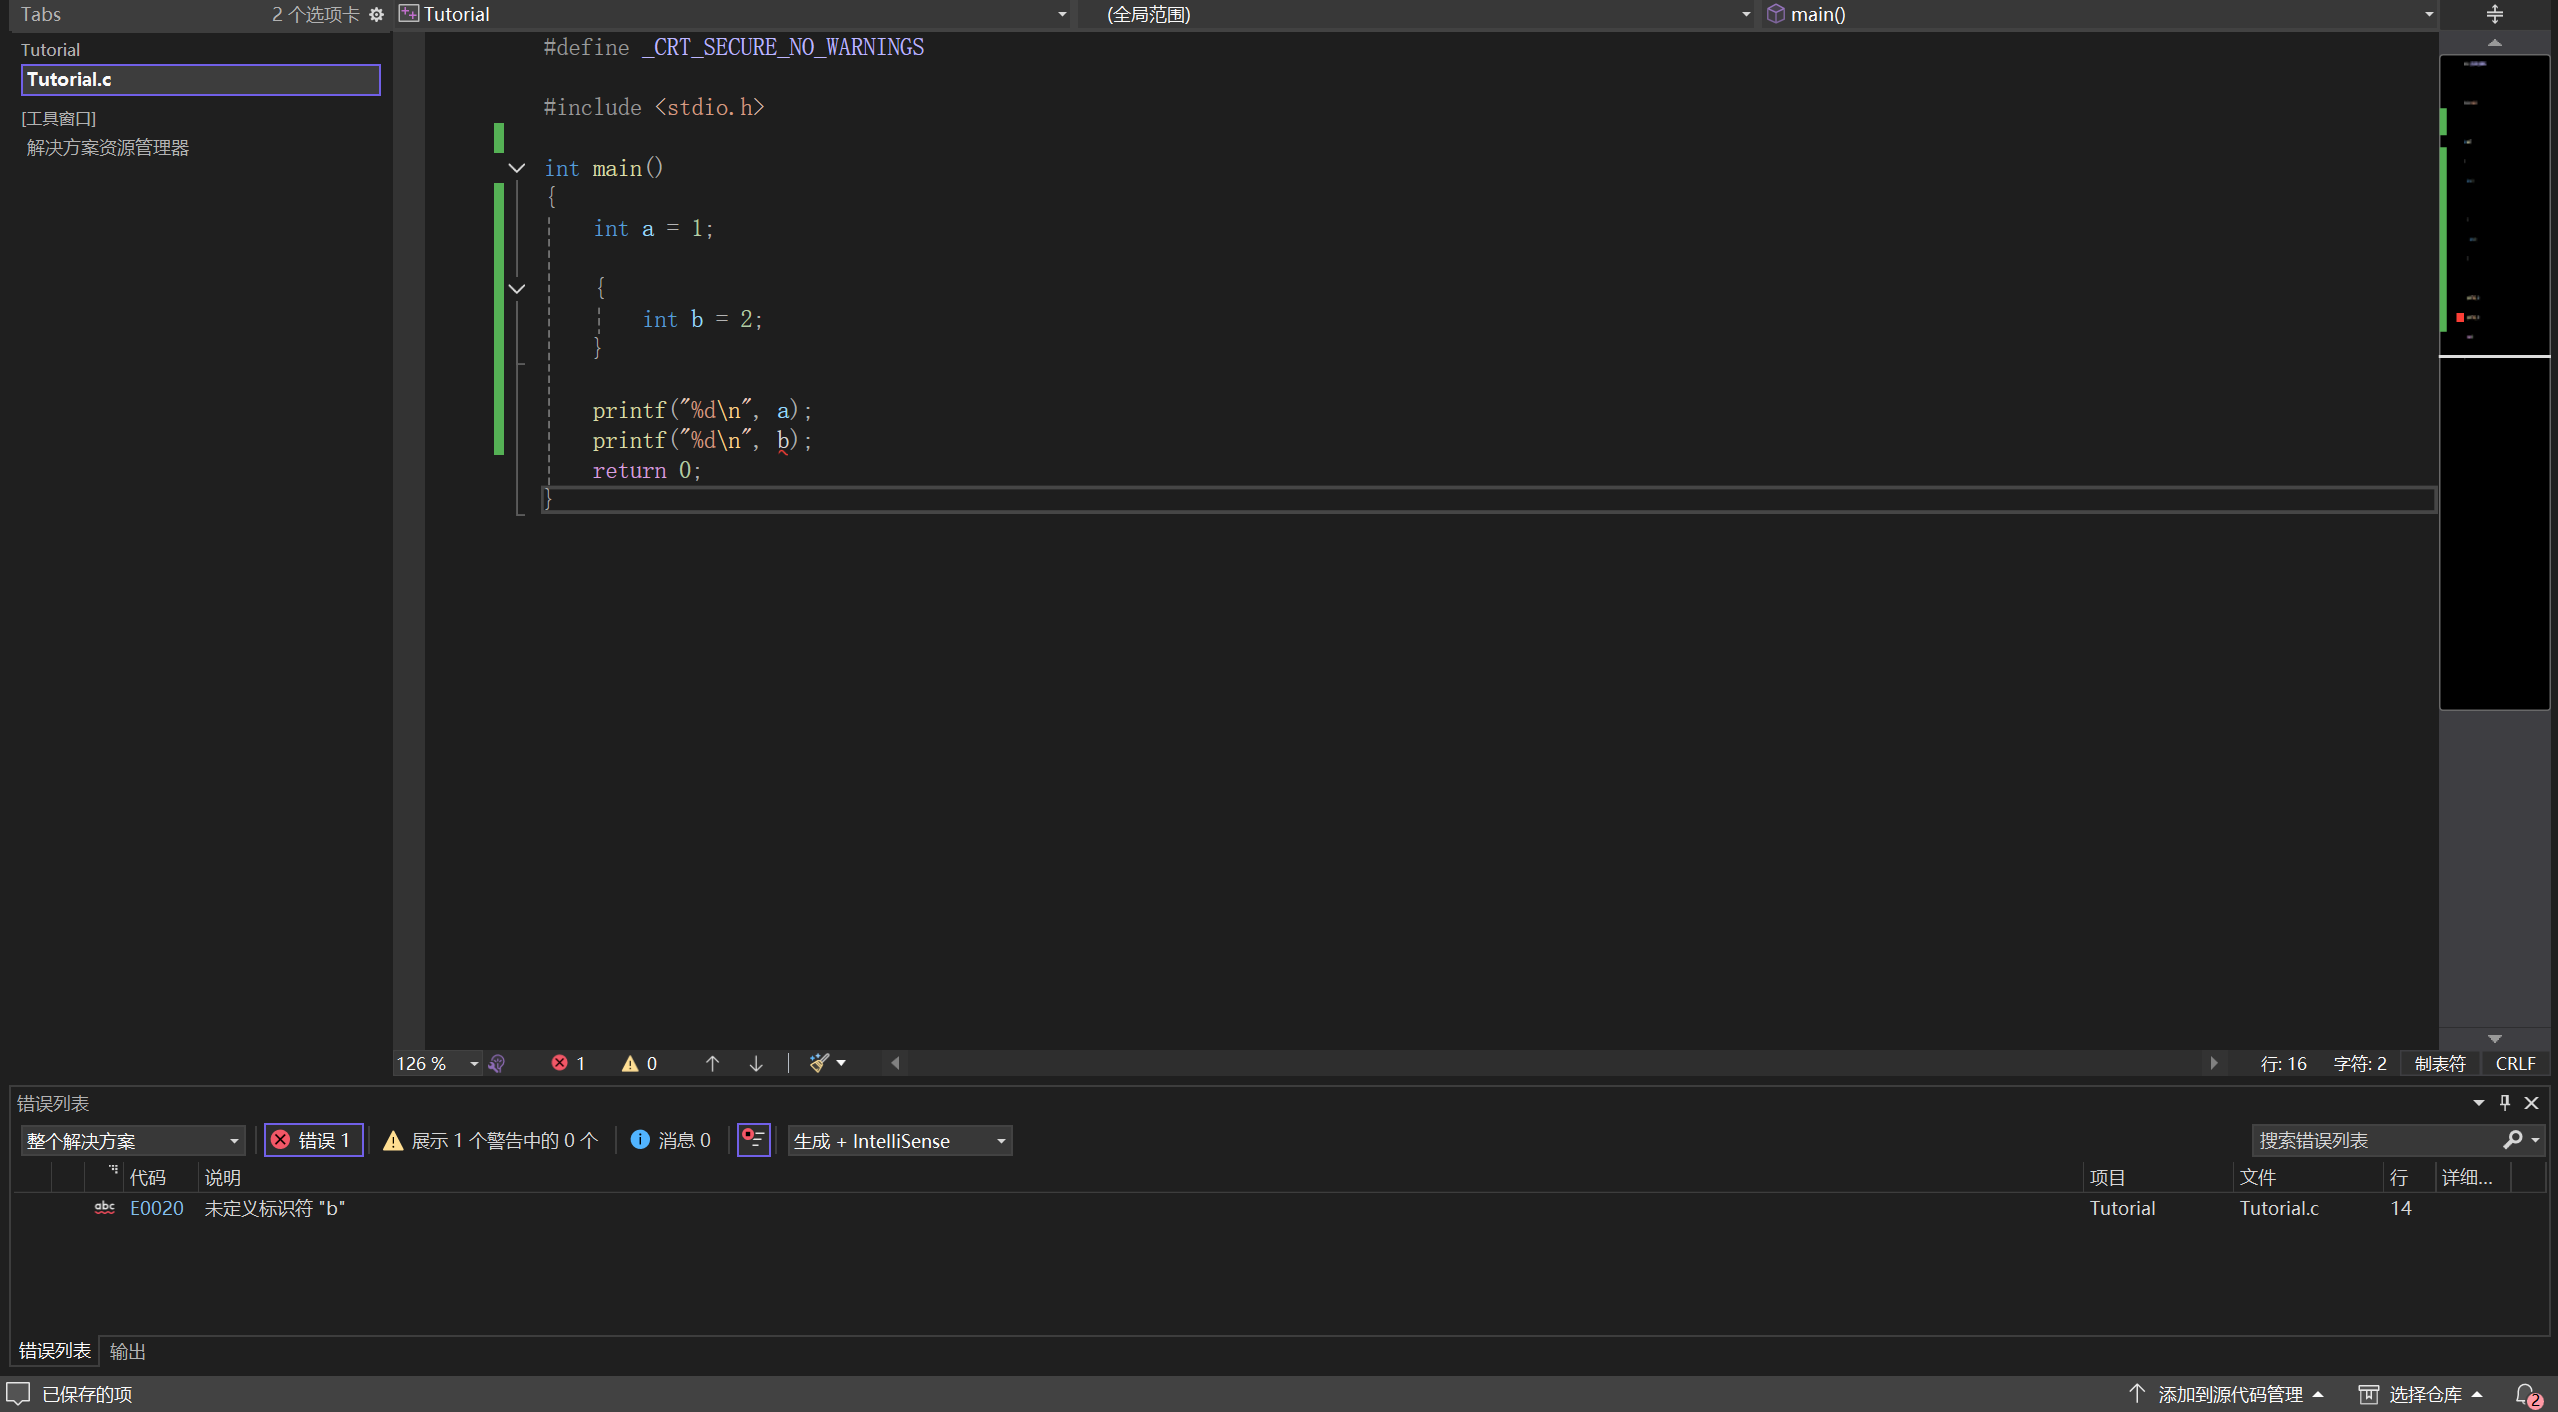The width and height of the screenshot is (2558, 1412).
Task: Open the Tutorial project dropdown in the navigation bar
Action: coord(733,14)
